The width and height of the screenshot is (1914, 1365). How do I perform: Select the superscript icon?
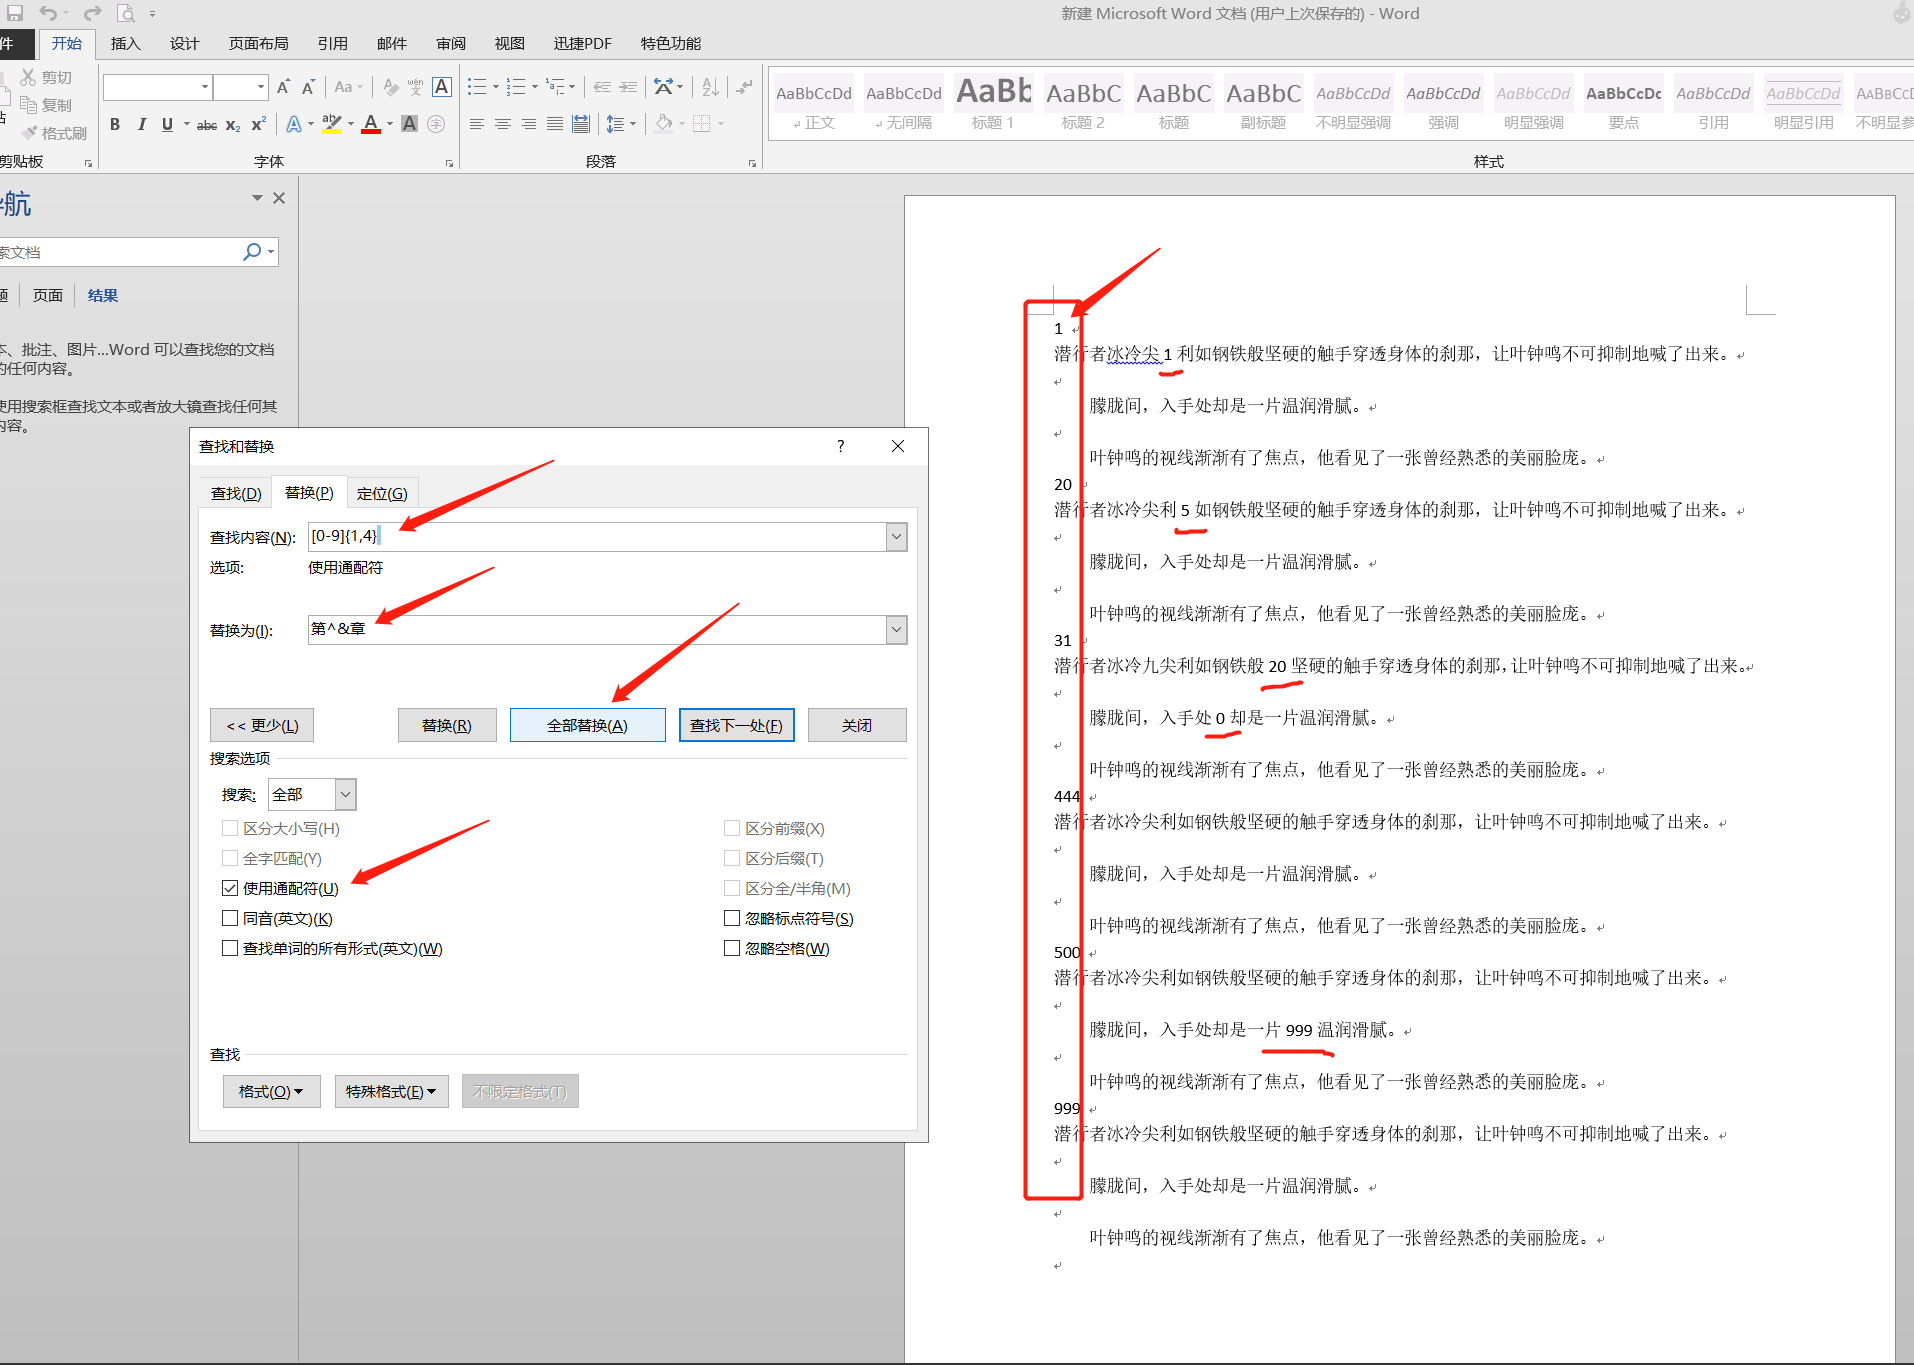258,124
